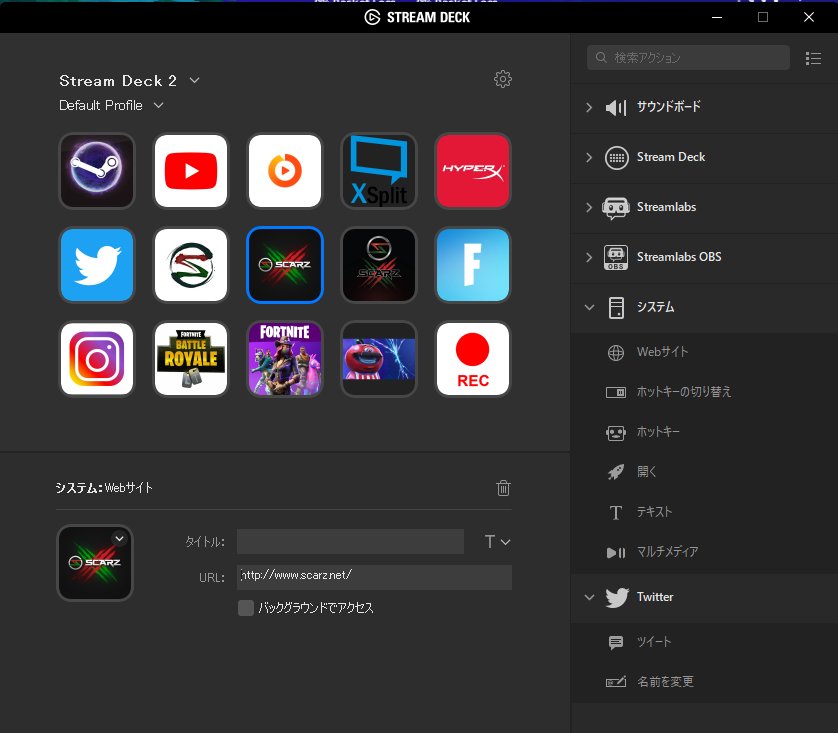Click the orange play-circle key
The image size is (838, 733).
(285, 170)
